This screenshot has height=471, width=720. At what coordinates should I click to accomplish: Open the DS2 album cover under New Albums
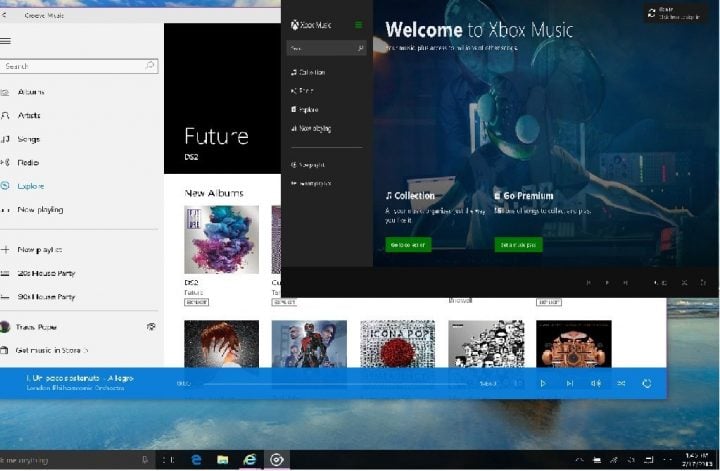pos(221,239)
